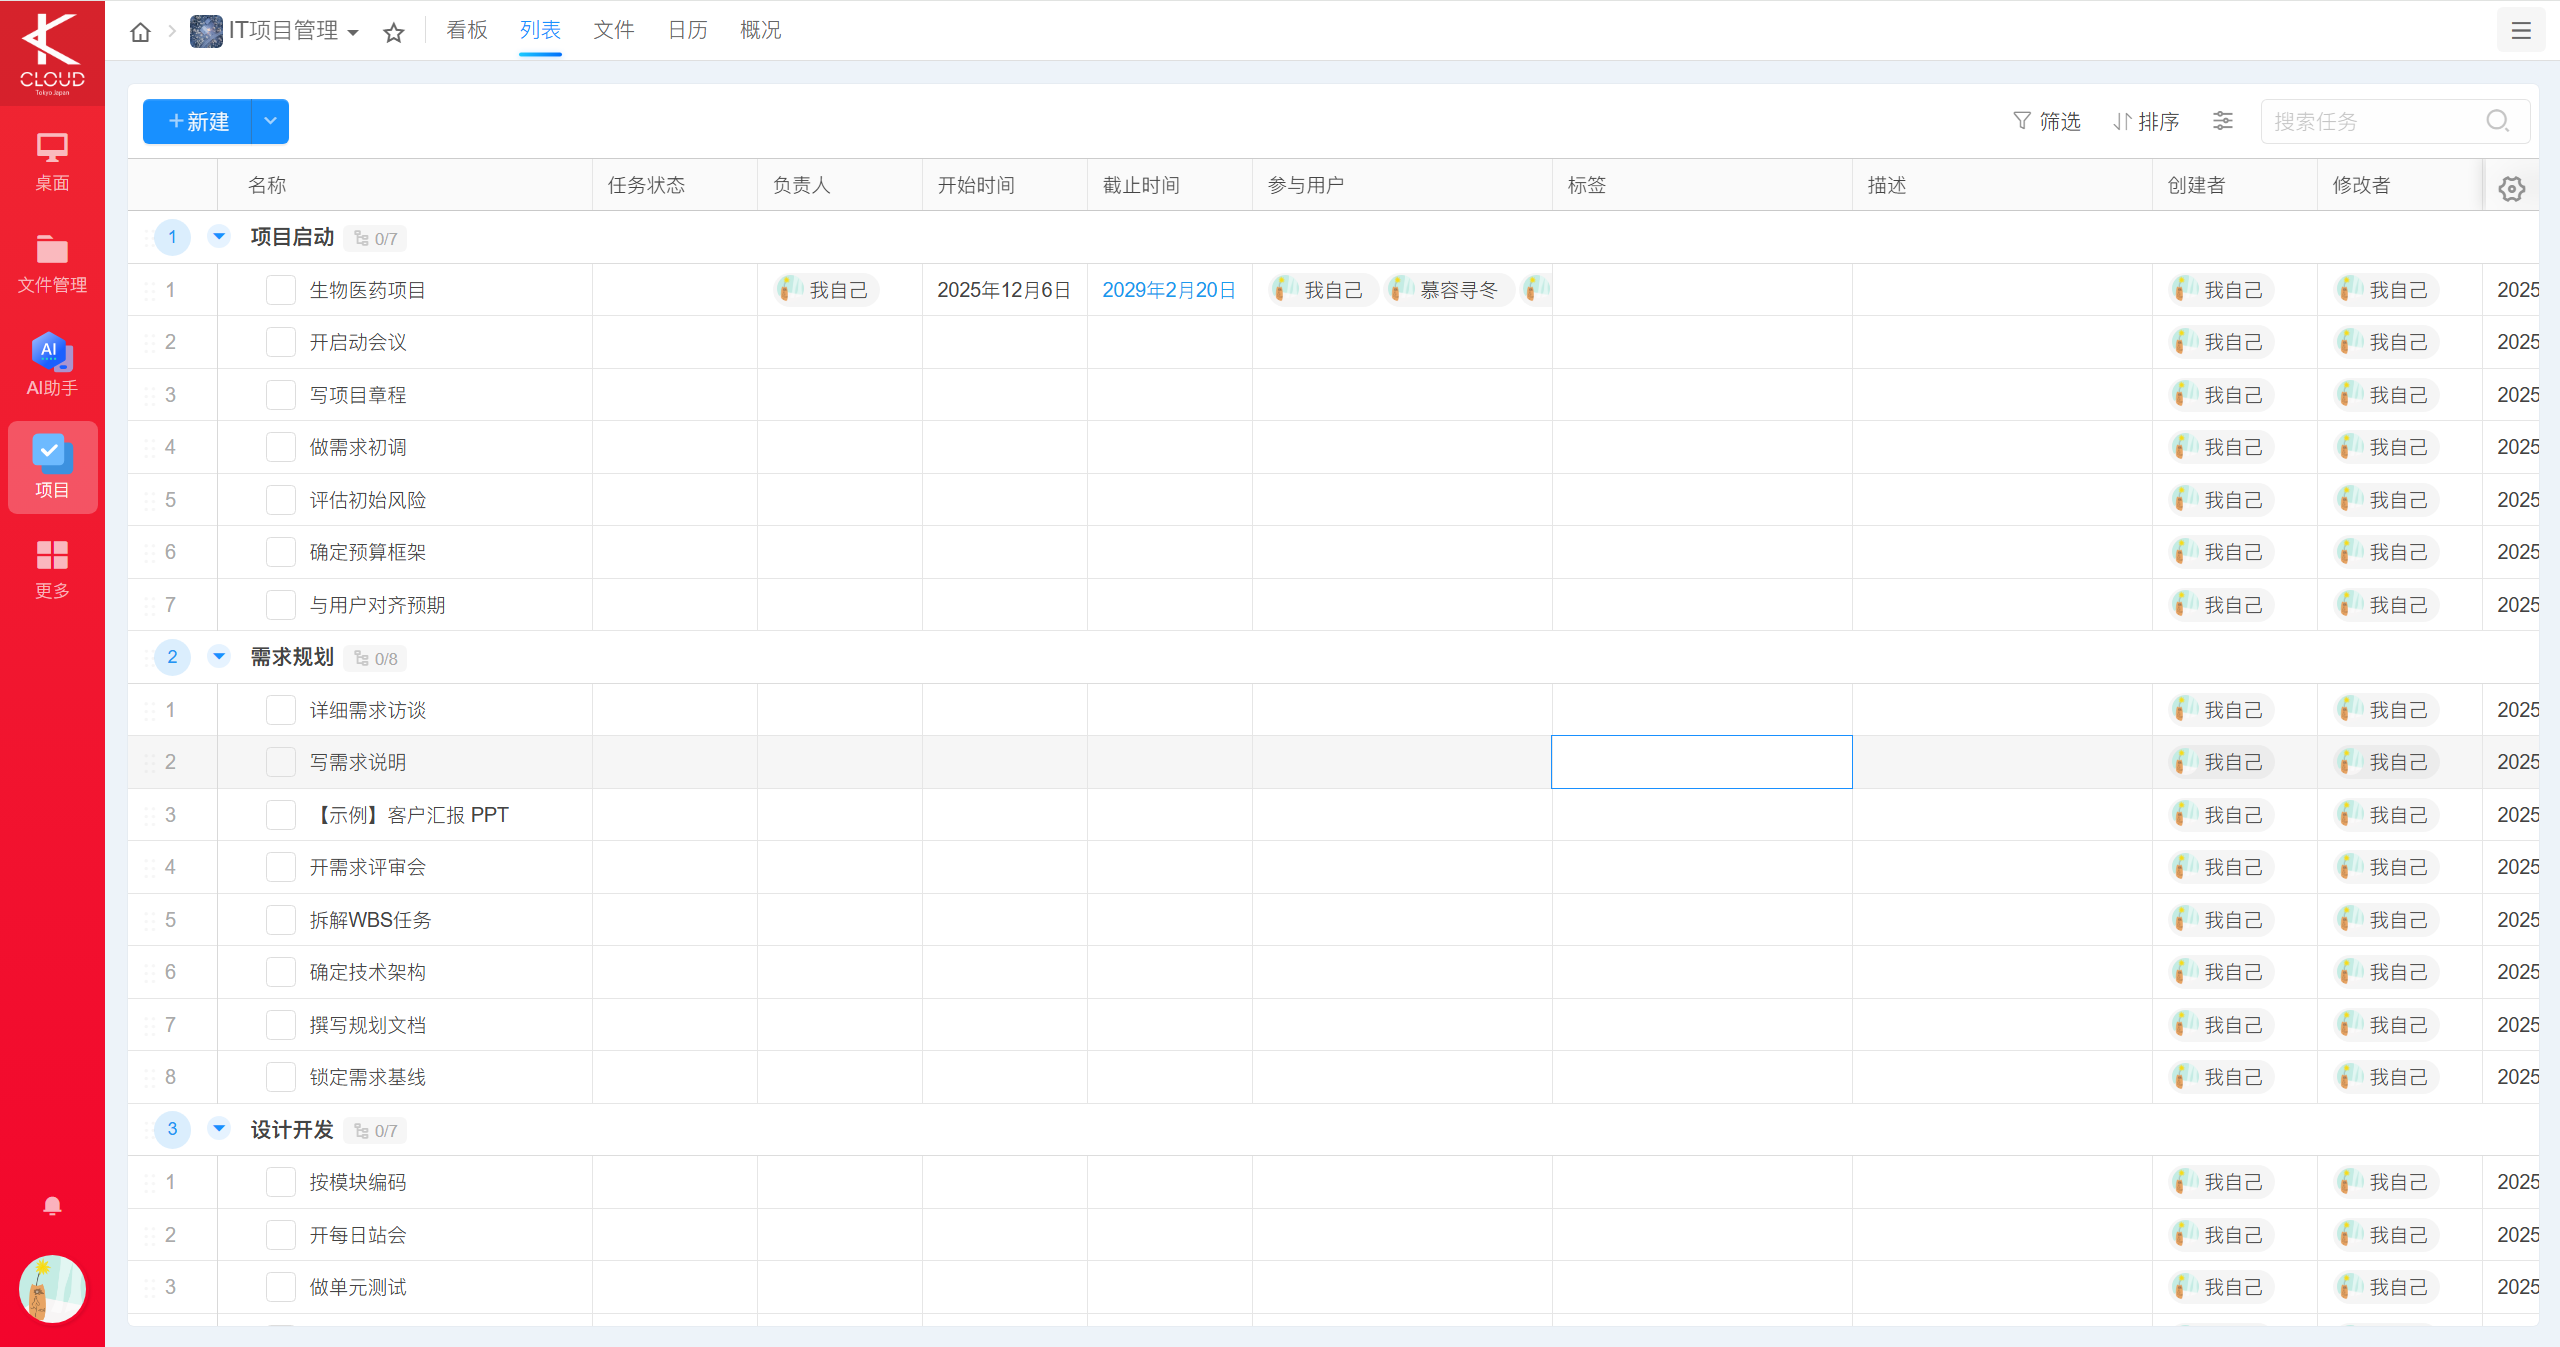The image size is (2560, 1347).
Task: Click the search magnifier icon
Action: 2498,121
